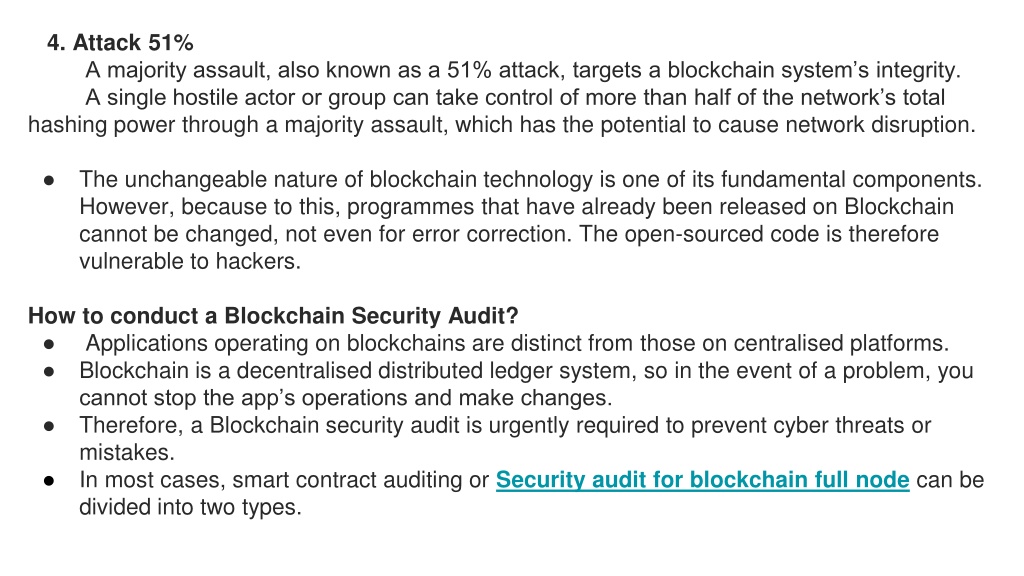
Task: Click the 'How to conduct a Blockchain Security Audit?' heading
Action: tap(273, 316)
